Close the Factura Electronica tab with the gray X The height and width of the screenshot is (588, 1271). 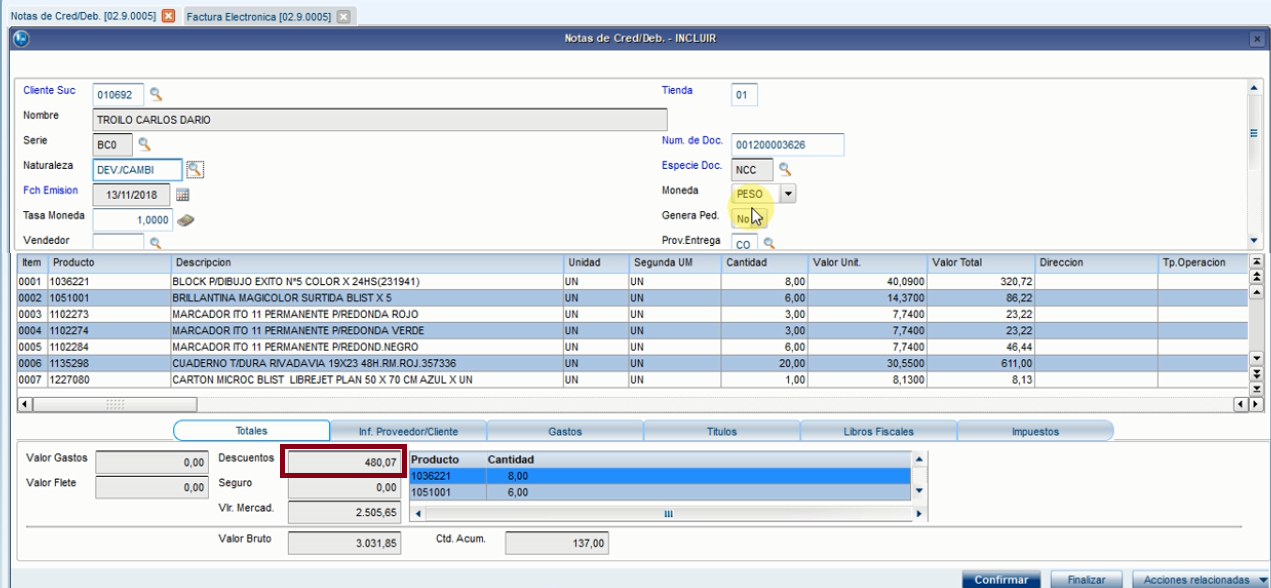click(x=344, y=17)
